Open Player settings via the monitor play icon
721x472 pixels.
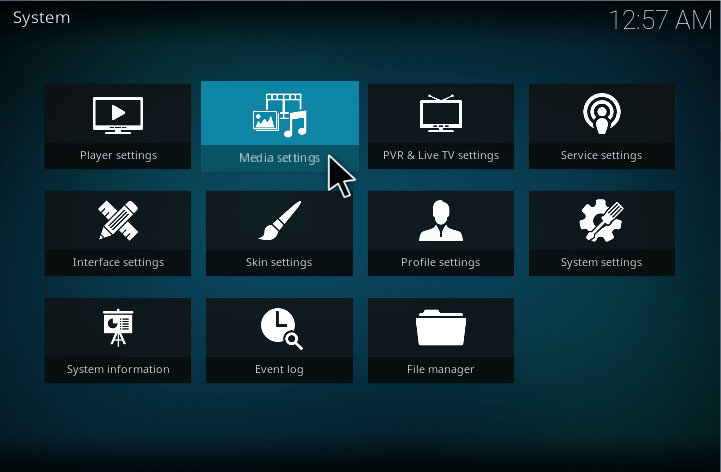pyautogui.click(x=118, y=115)
